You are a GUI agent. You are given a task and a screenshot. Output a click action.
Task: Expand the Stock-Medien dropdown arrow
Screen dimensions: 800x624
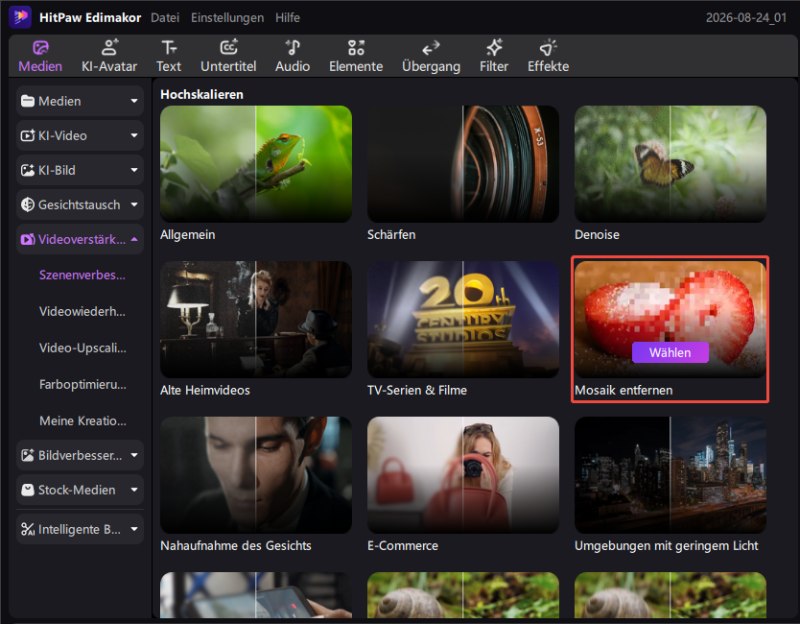pos(134,490)
